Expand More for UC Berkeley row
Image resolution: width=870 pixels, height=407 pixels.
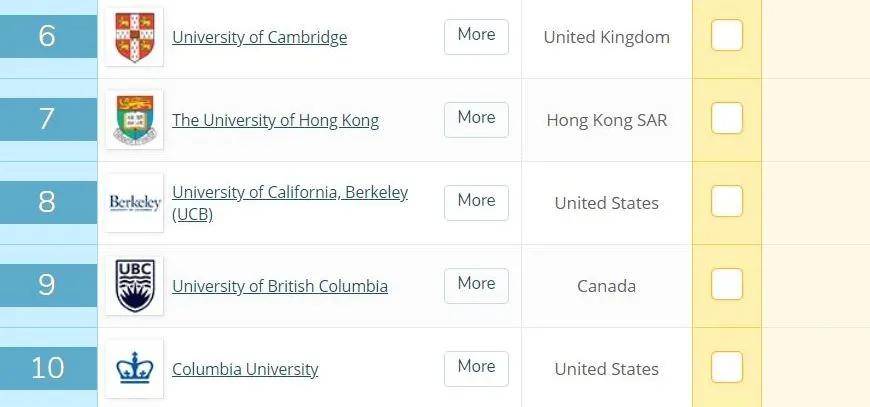[x=476, y=203]
